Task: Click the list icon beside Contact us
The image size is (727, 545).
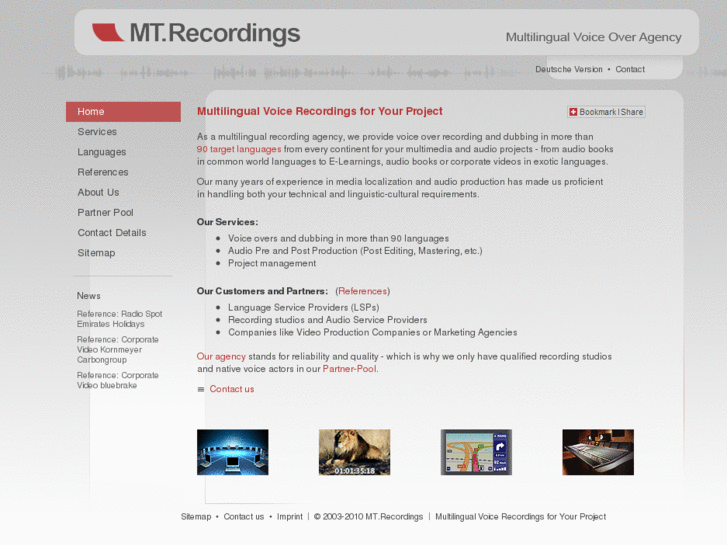Action: coord(201,389)
